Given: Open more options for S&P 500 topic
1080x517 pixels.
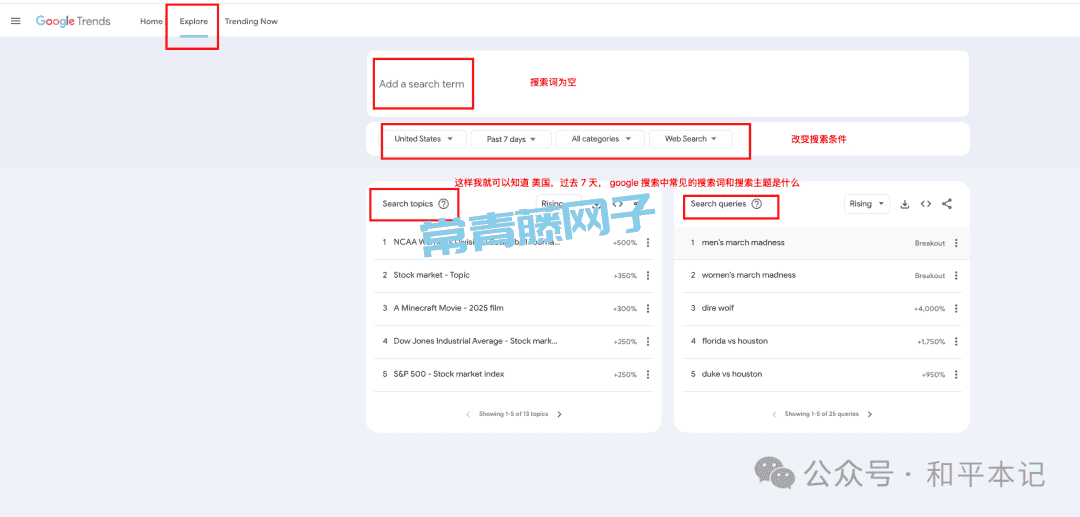Looking at the screenshot, I should [648, 374].
